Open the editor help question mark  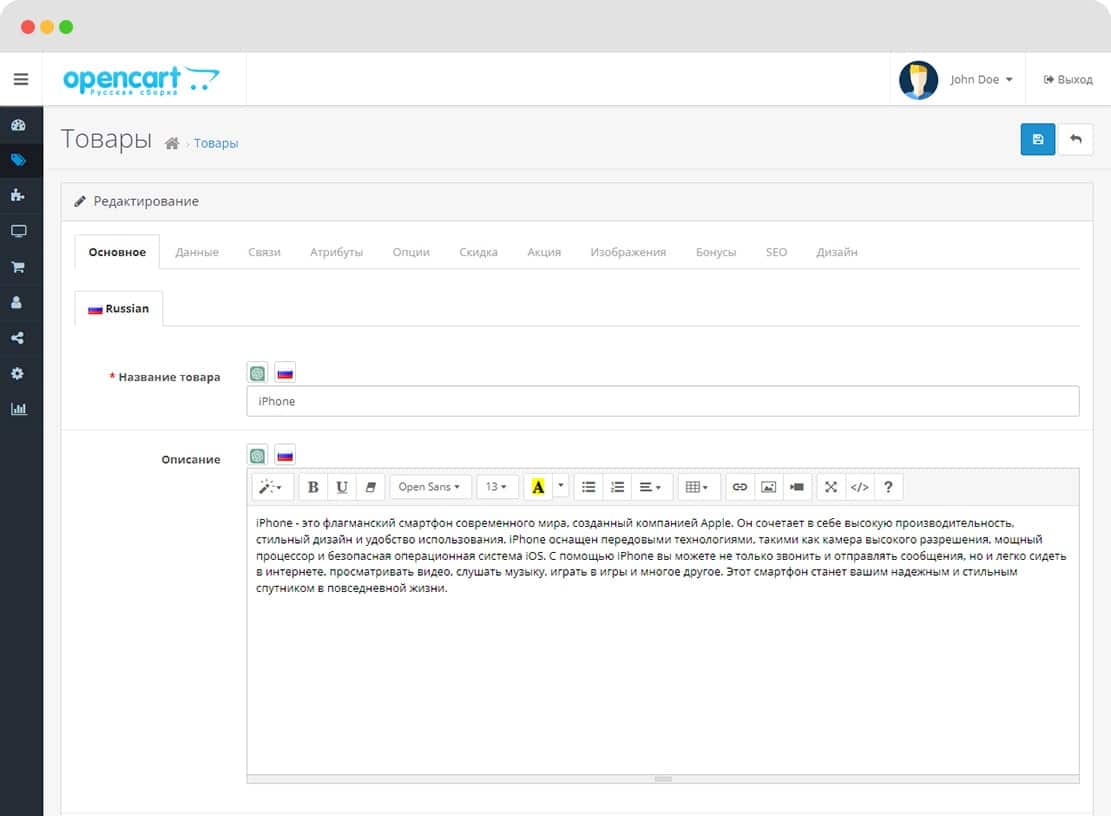(889, 487)
